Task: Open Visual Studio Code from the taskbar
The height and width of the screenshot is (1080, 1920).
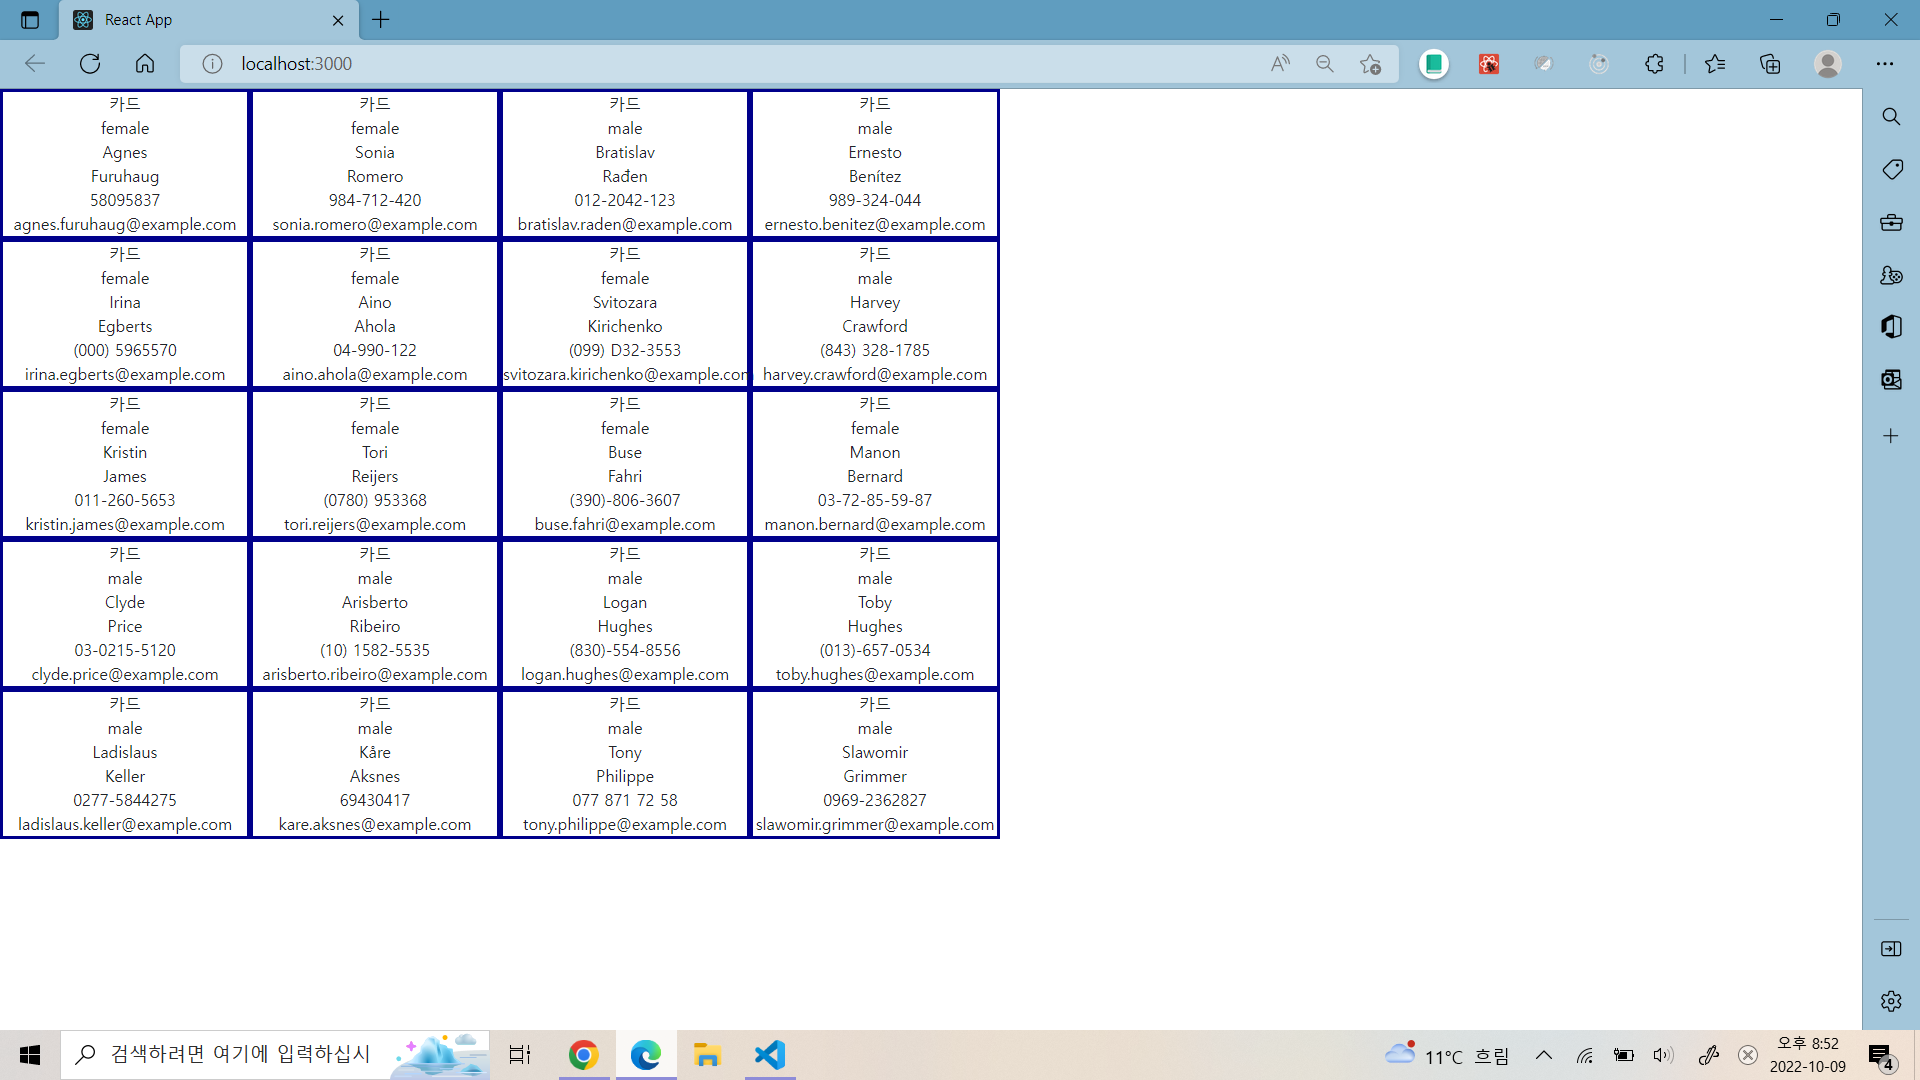Action: click(x=770, y=1055)
